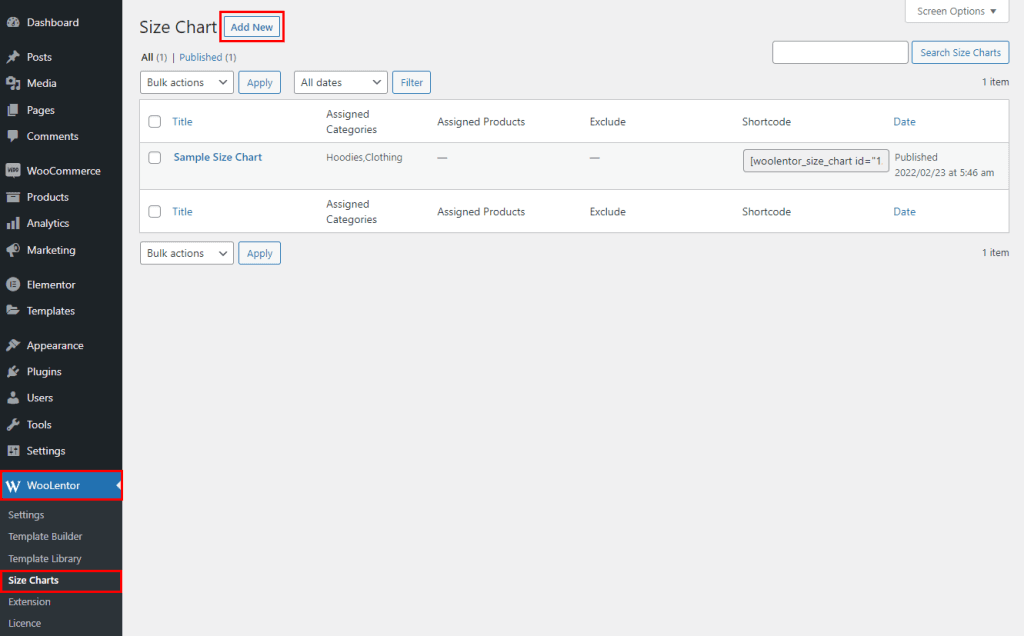
Task: Click the Posts label in sidebar
Action: (x=39, y=57)
